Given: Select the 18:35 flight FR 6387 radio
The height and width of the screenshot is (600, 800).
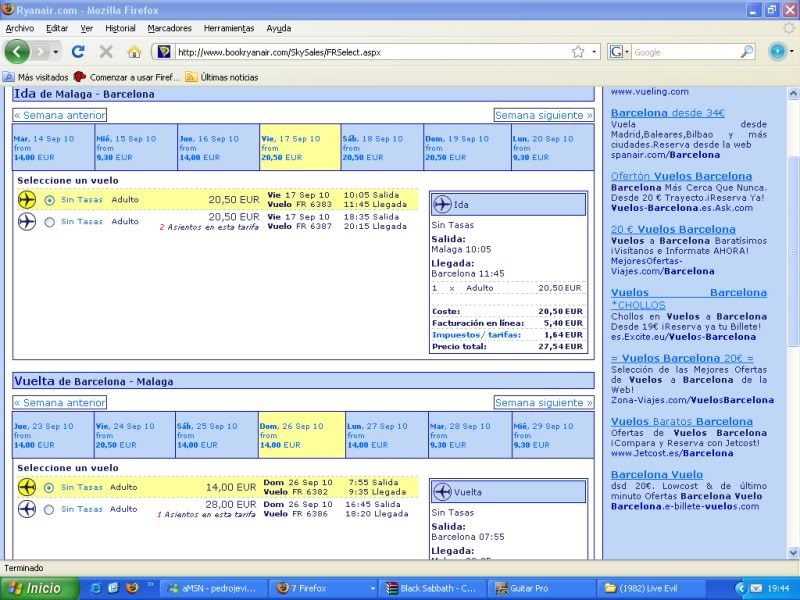Looking at the screenshot, I should [x=49, y=222].
